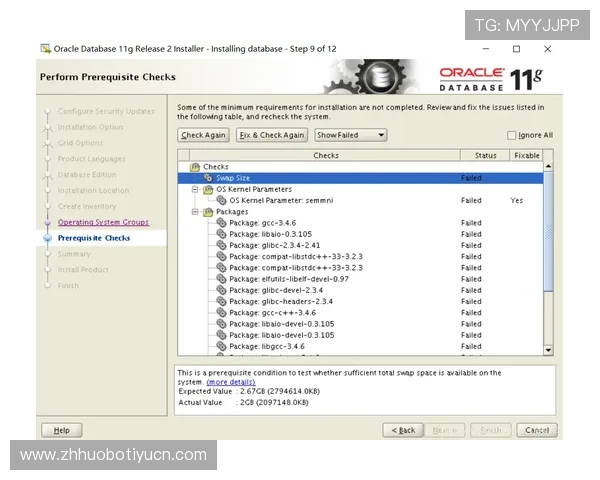The height and width of the screenshot is (480, 600).
Task: Select Package: glibc-headers-2.3.4 row text
Action: [281, 301]
